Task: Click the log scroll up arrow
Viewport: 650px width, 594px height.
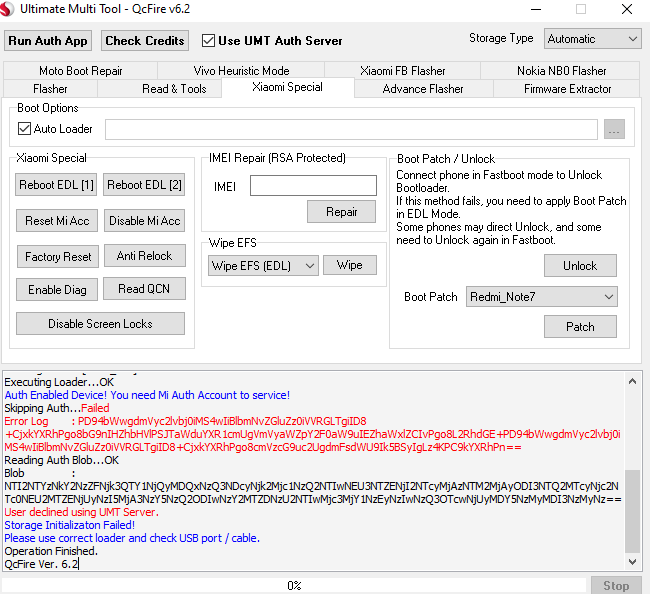Action: pyautogui.click(x=632, y=381)
